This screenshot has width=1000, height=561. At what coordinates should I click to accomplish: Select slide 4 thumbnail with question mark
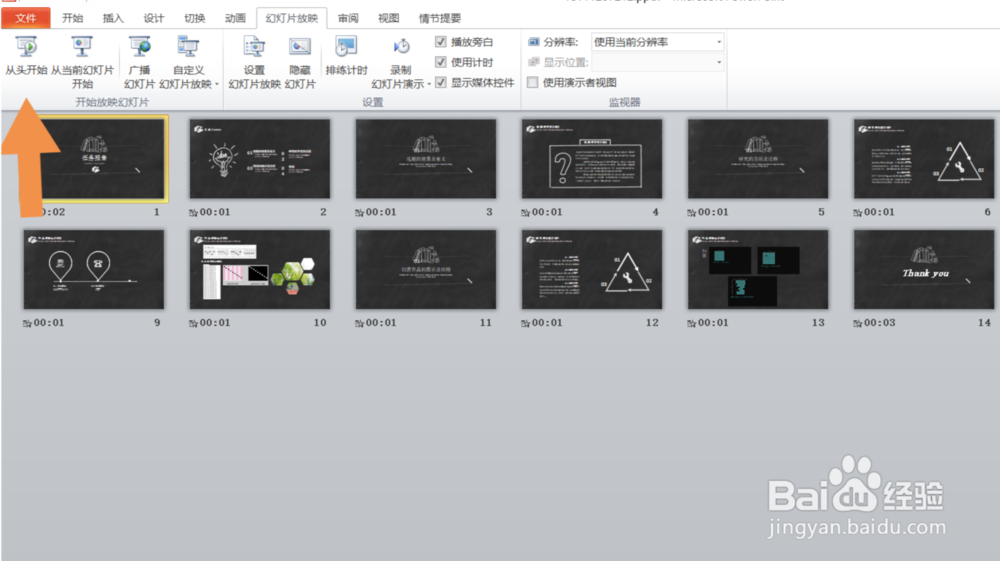[592, 159]
